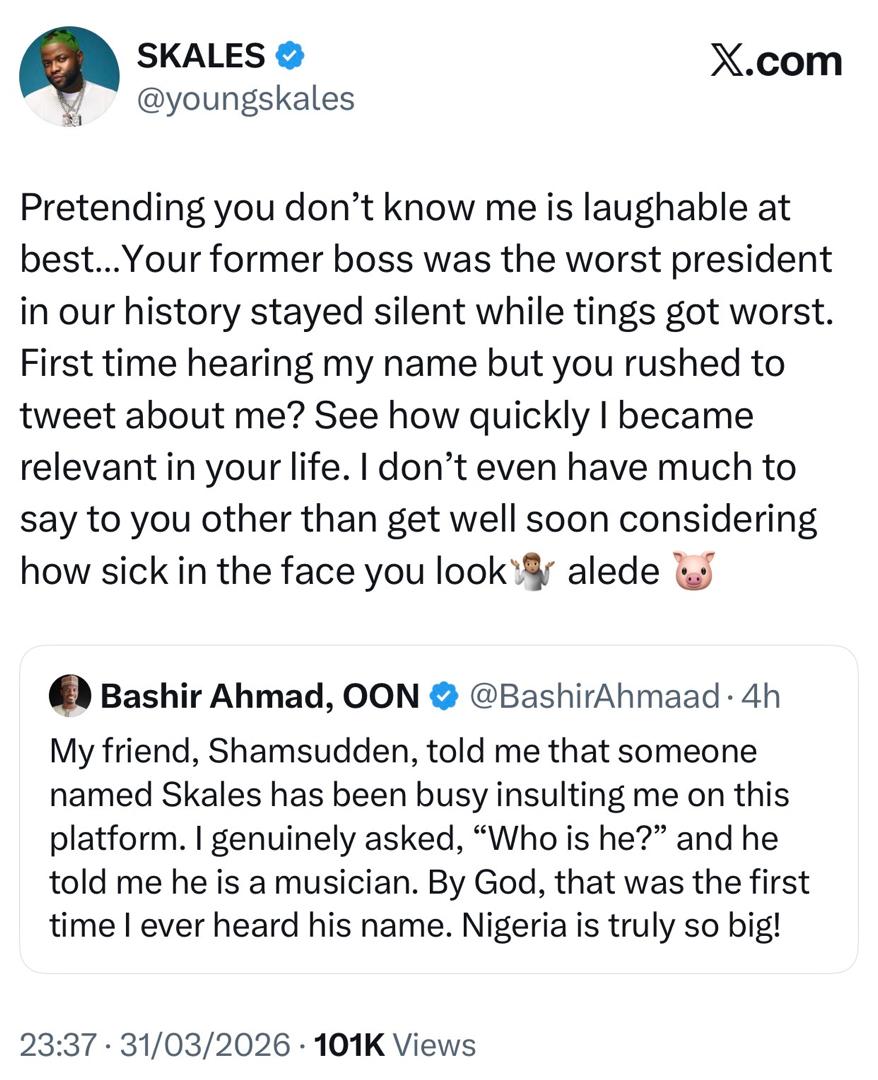Image resolution: width=878 pixels, height=1080 pixels.
Task: Click Bashir Ahmad's small profile avatar
Action: pyautogui.click(x=70, y=695)
